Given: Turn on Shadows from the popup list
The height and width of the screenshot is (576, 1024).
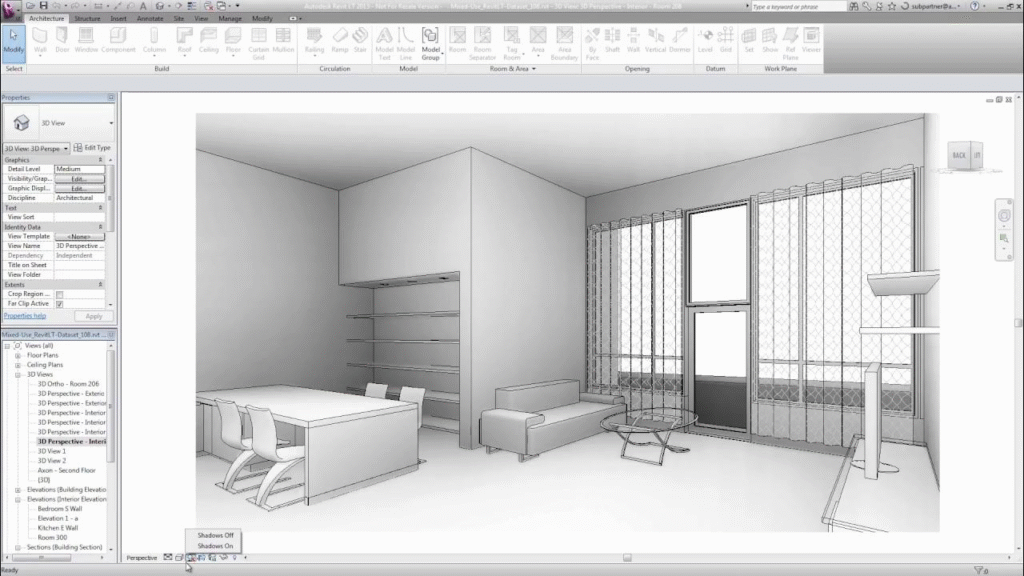Looking at the screenshot, I should pos(213,546).
